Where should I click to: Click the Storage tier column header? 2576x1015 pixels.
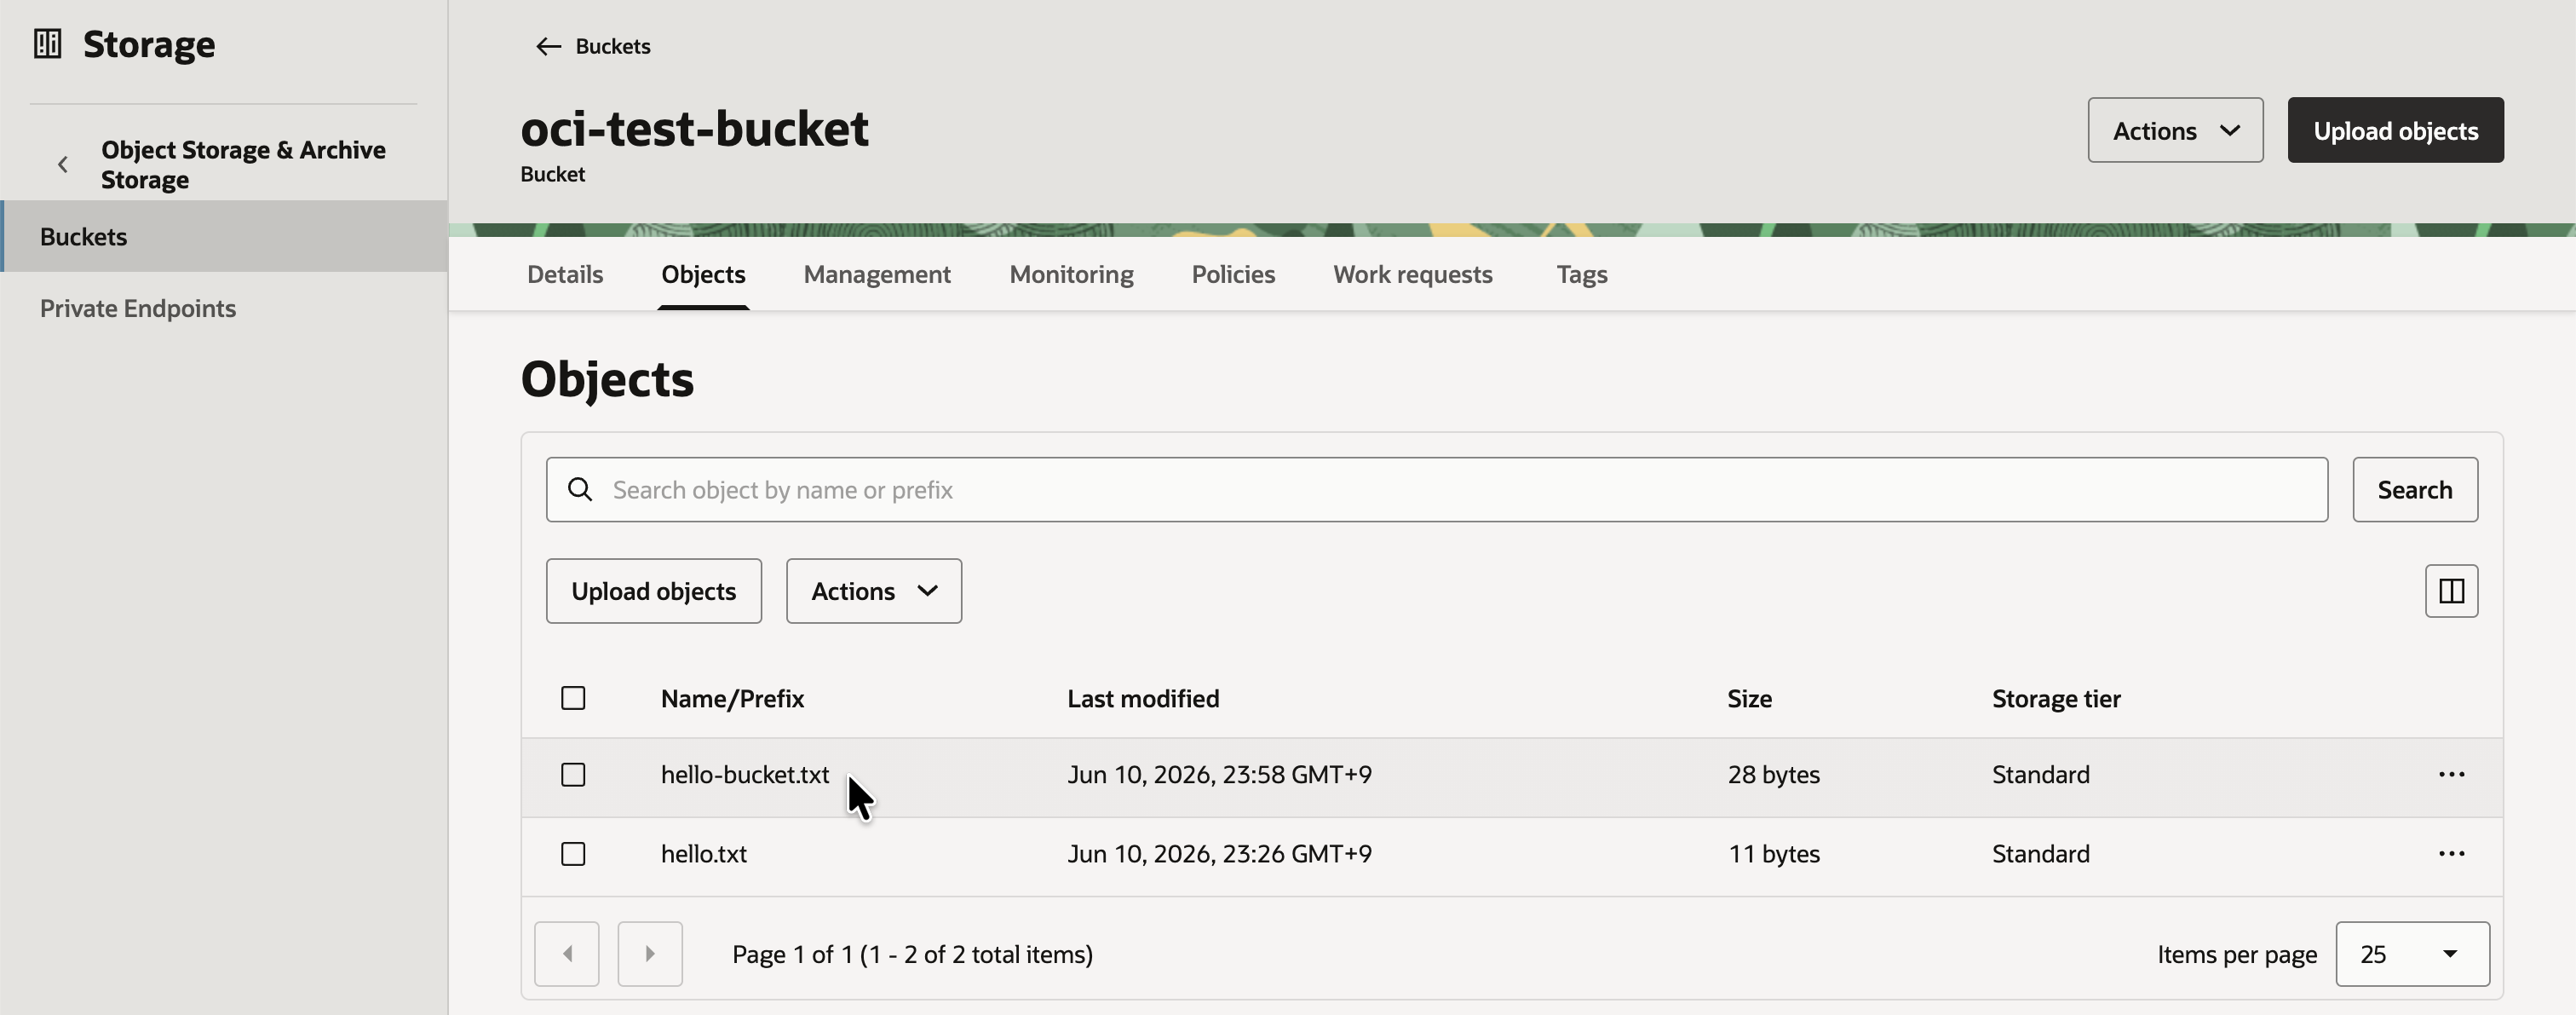pyautogui.click(x=2056, y=698)
